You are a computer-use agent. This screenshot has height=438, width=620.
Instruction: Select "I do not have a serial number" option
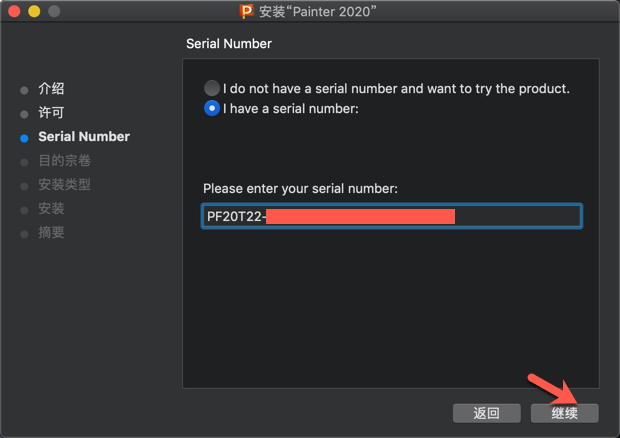(x=211, y=88)
